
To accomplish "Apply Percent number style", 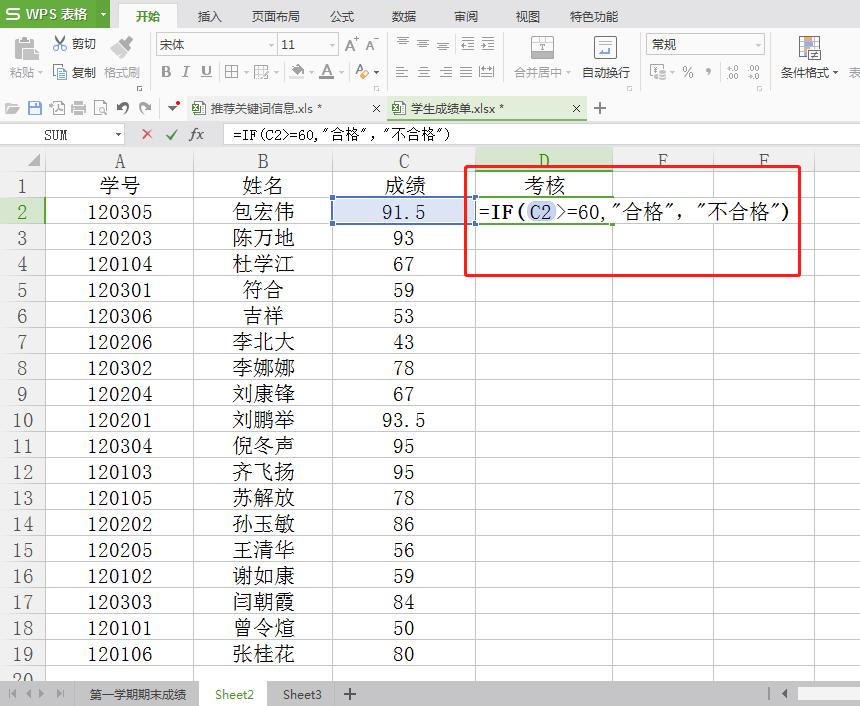I will [690, 72].
